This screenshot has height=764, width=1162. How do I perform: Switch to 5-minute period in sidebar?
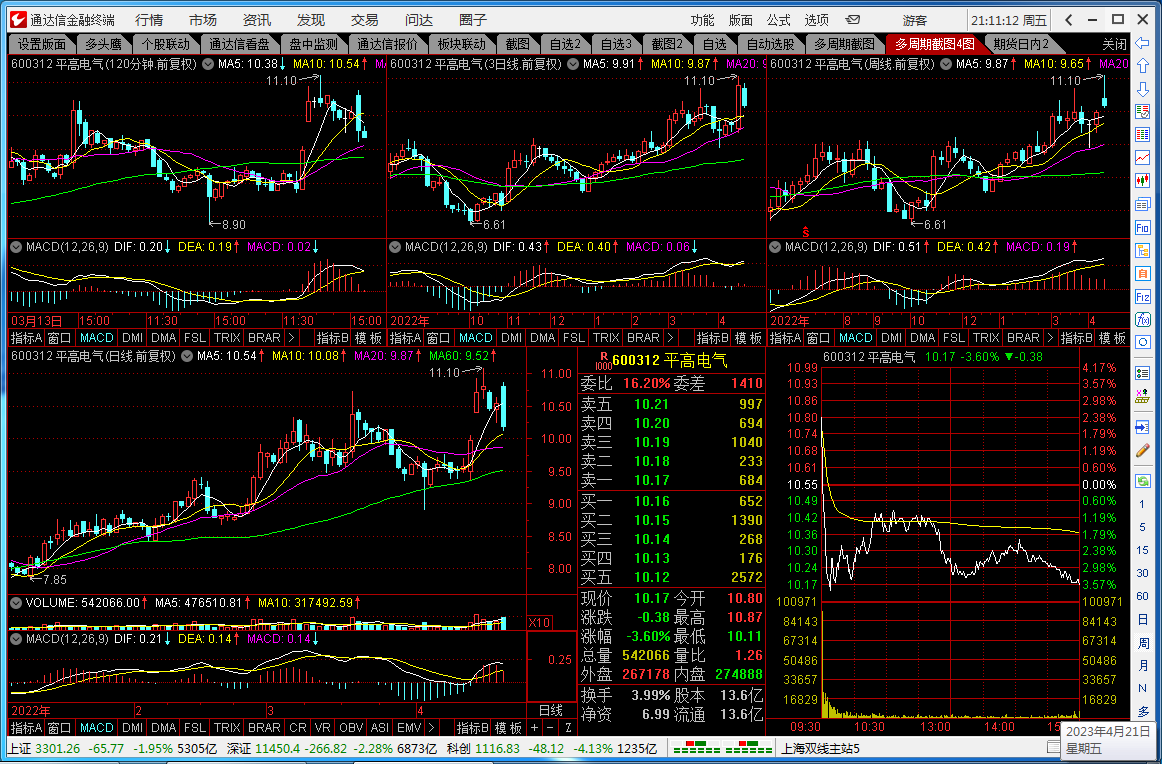tap(1142, 528)
